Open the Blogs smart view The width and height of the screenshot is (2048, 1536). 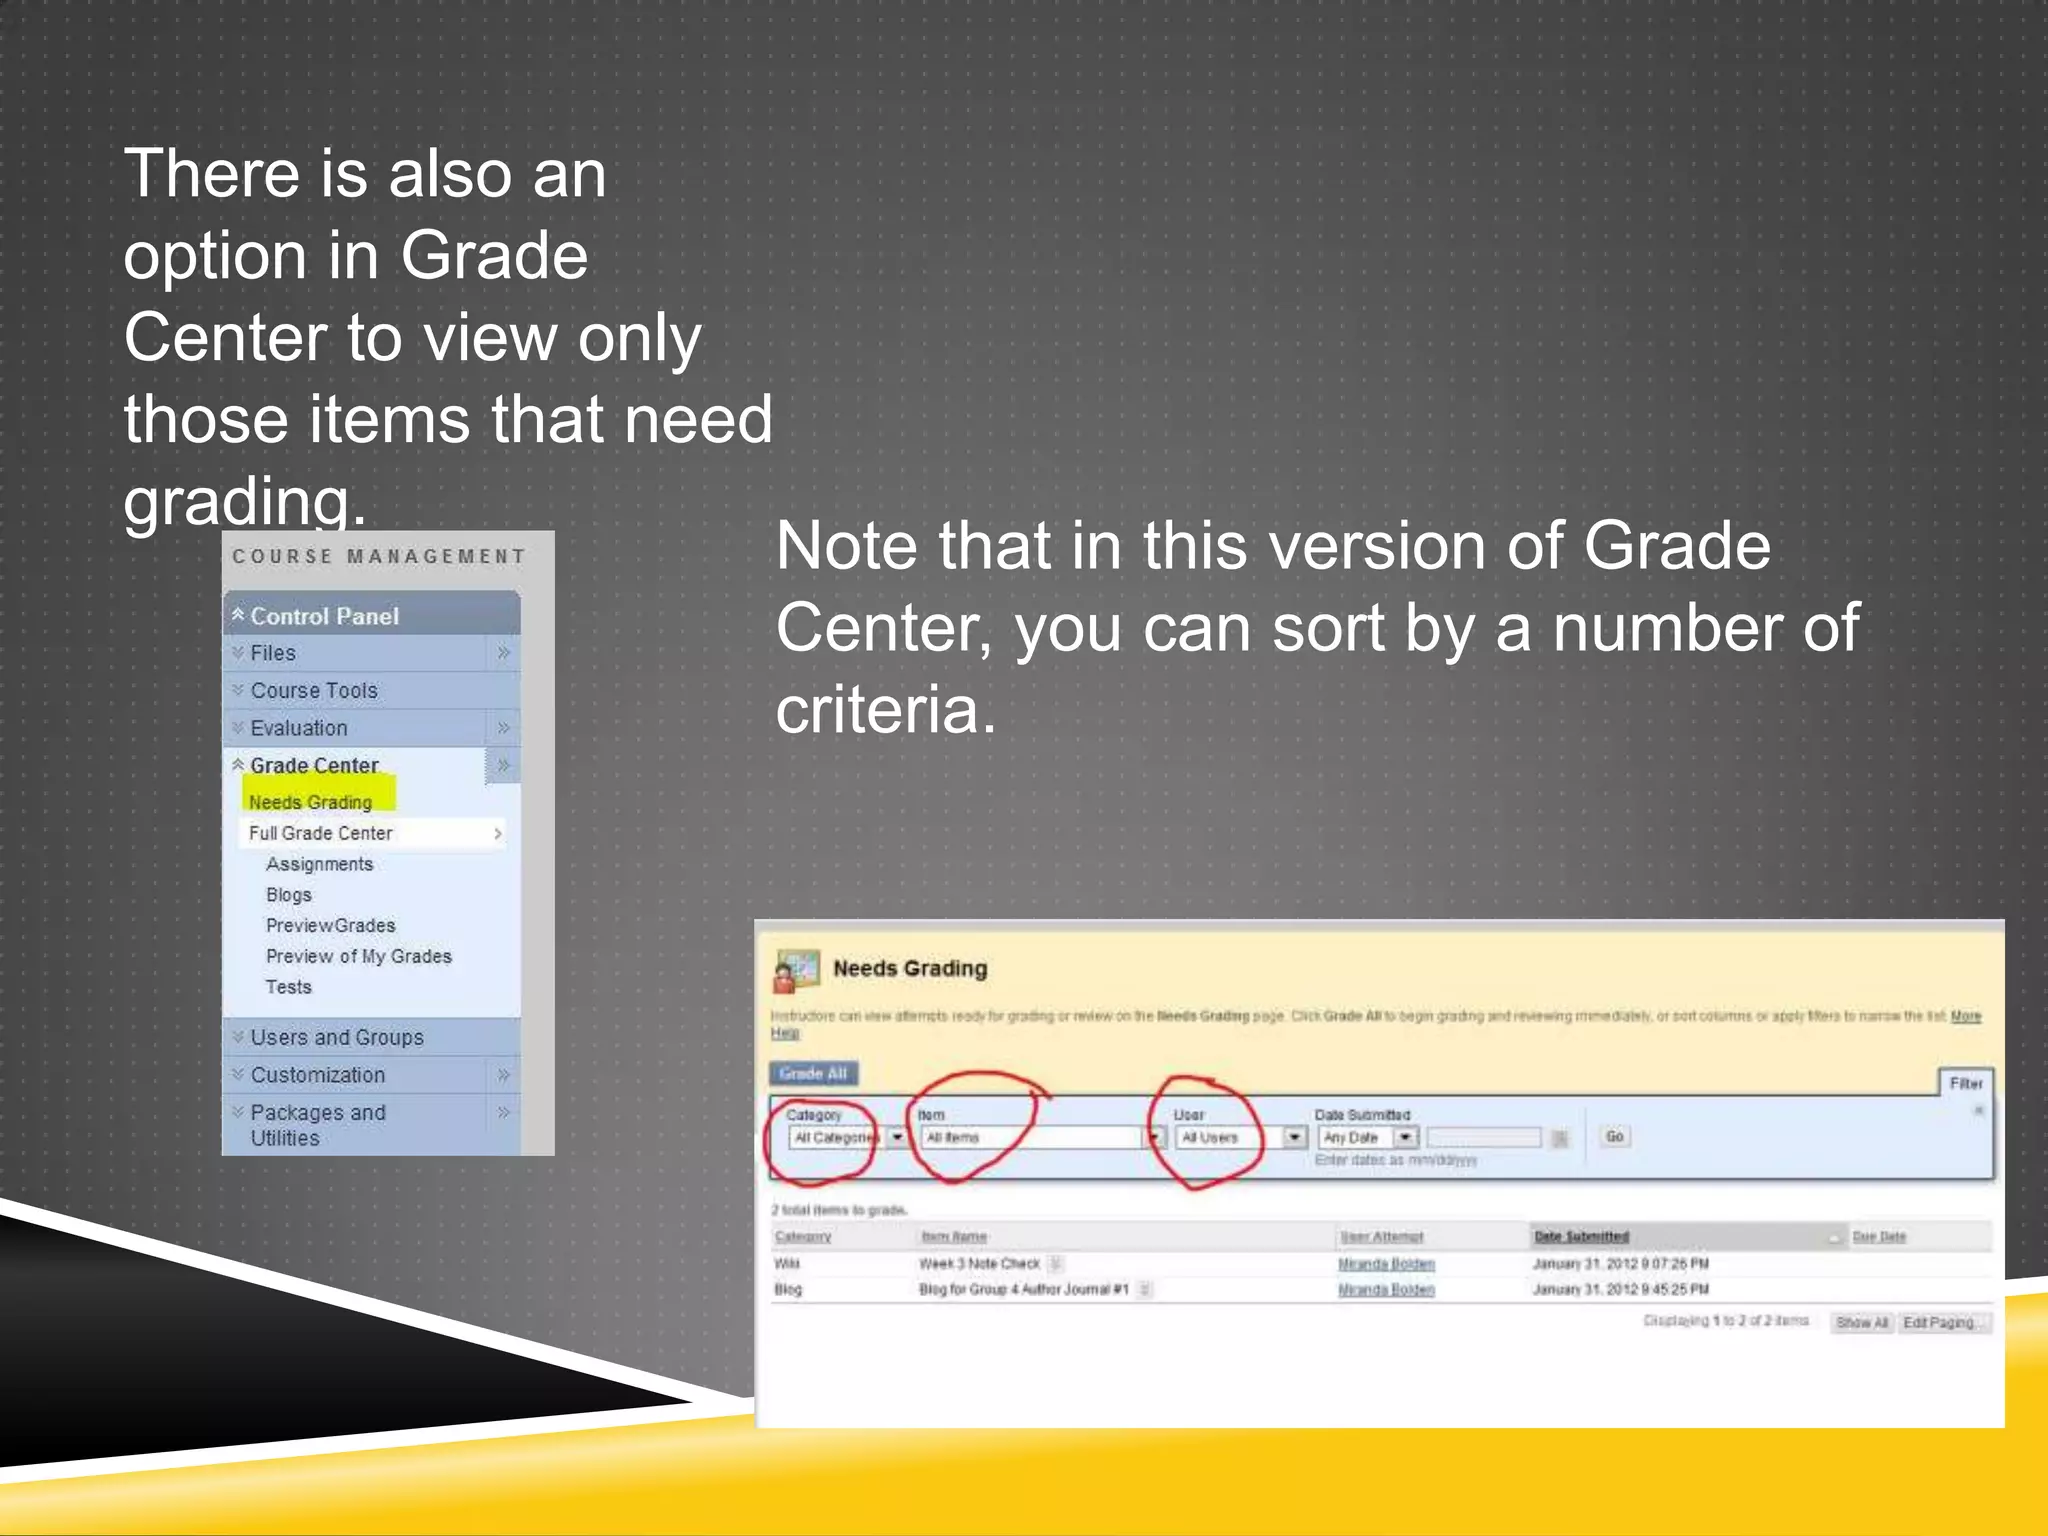(x=289, y=895)
